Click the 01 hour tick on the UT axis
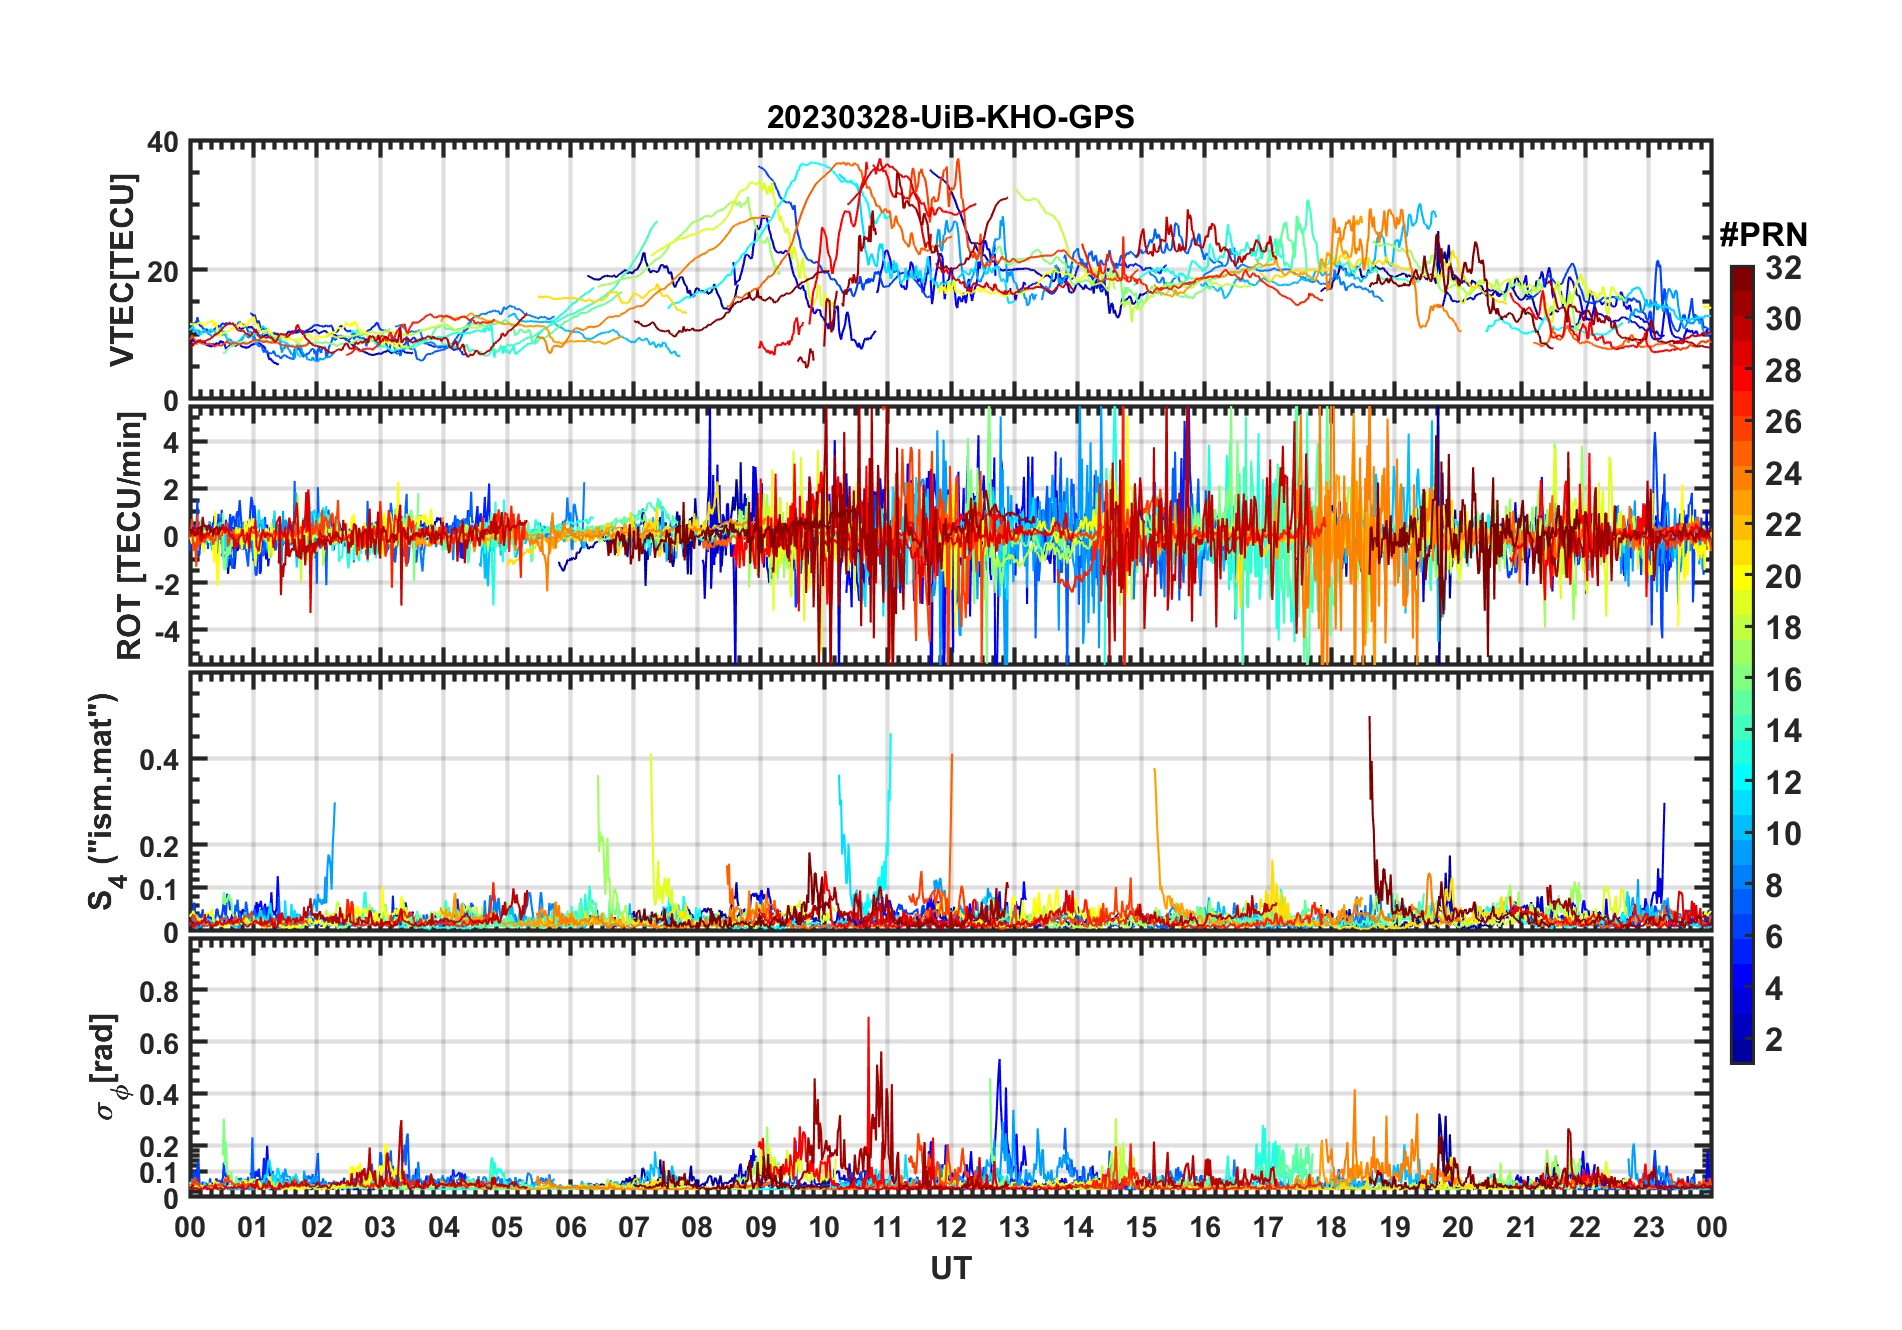This screenshot has width=1902, height=1330. [x=253, y=1227]
